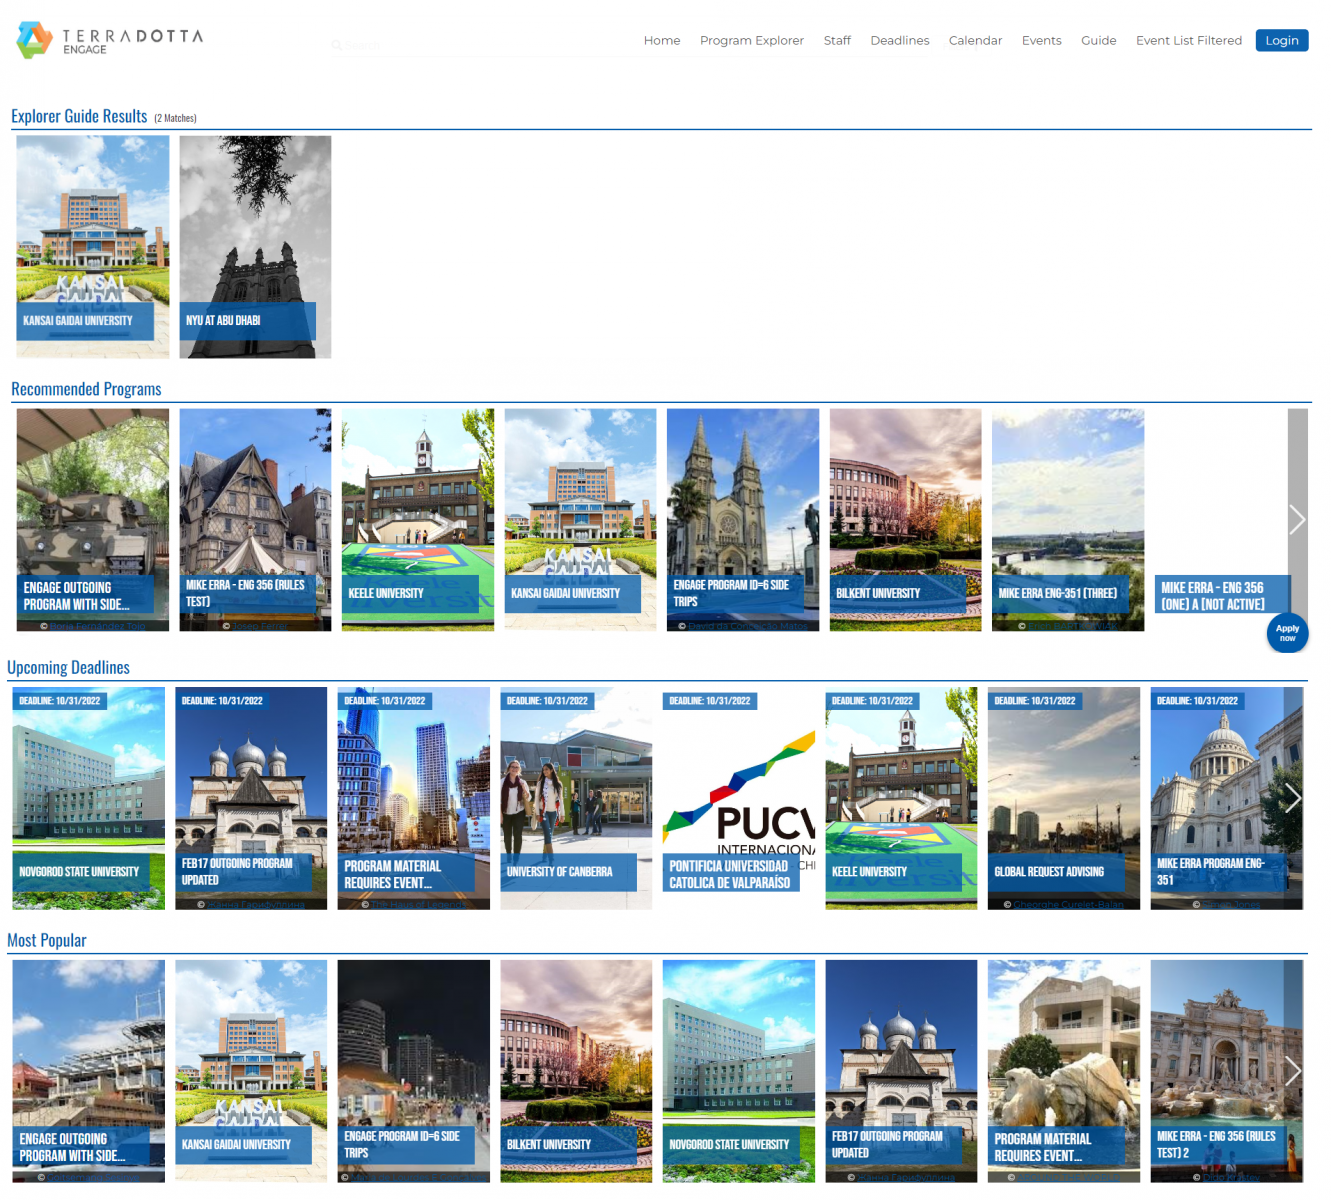This screenshot has height=1200, width=1331.
Task: Click the blue Login button
Action: click(1282, 40)
